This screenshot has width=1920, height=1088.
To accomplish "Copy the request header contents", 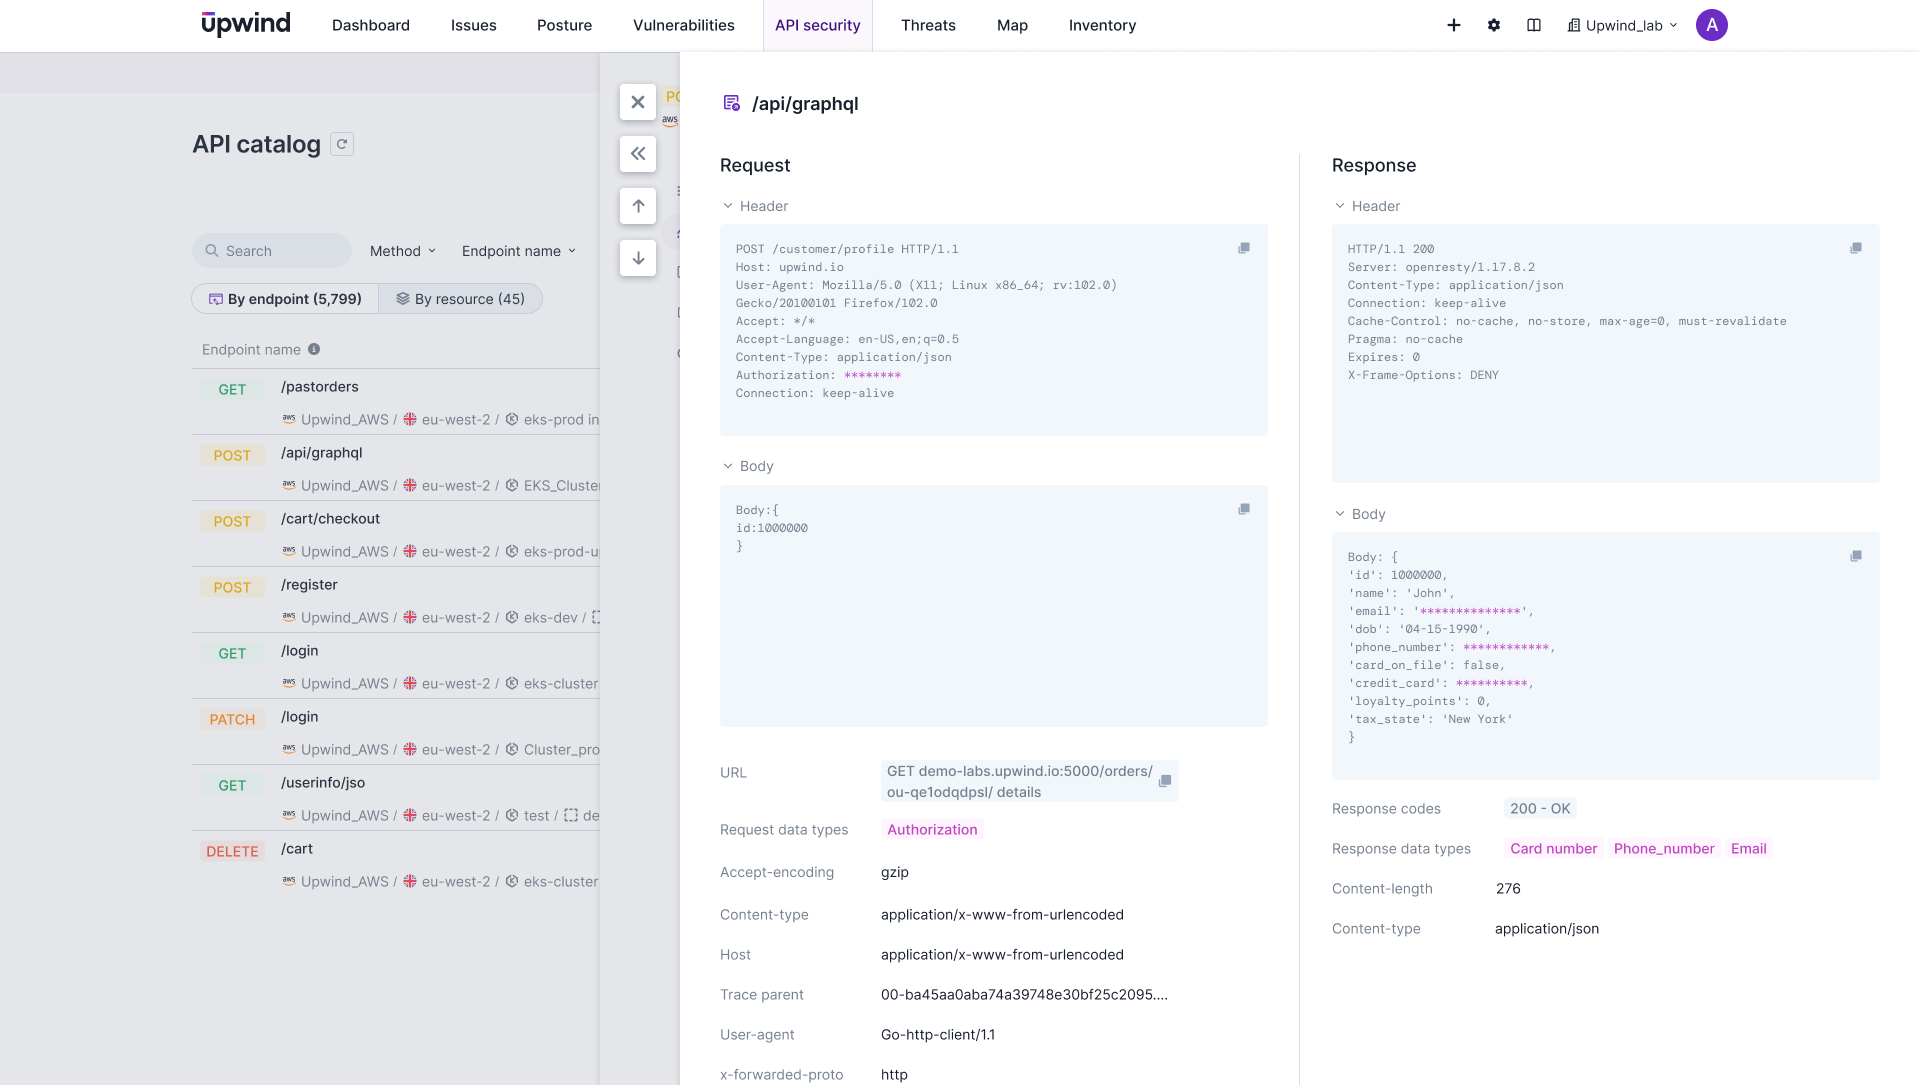I will click(1244, 247).
